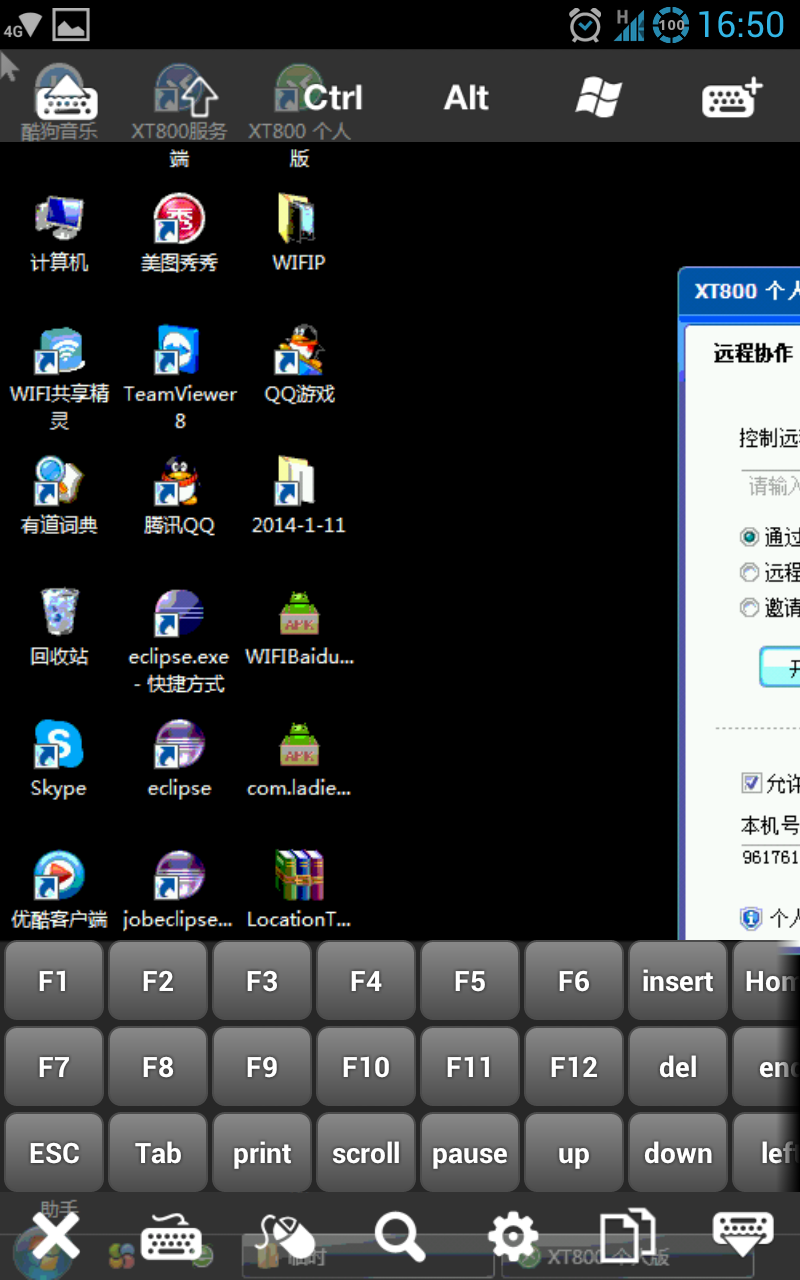Image resolution: width=800 pixels, height=1280 pixels.
Task: Open the keyboard icon in bottom toolbar
Action: [x=171, y=1237]
